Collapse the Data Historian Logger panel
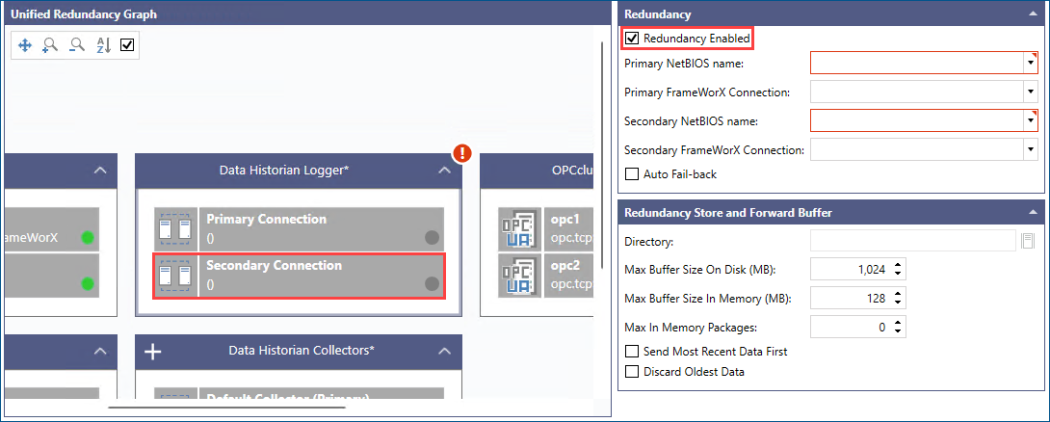The height and width of the screenshot is (422, 1050). click(444, 171)
